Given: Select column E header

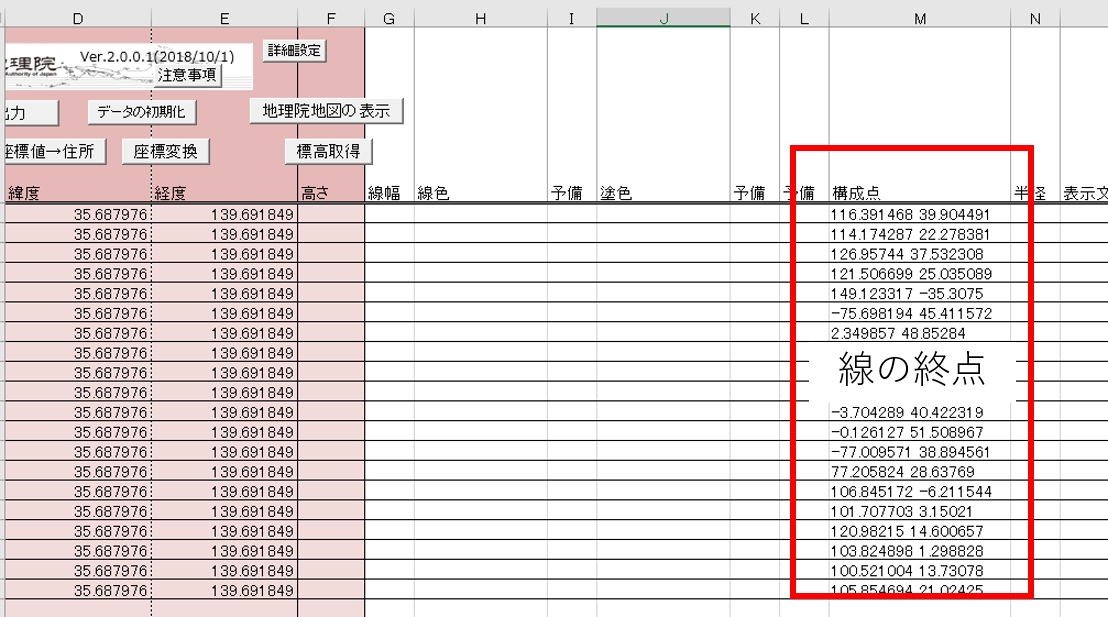Looking at the screenshot, I should click(225, 18).
